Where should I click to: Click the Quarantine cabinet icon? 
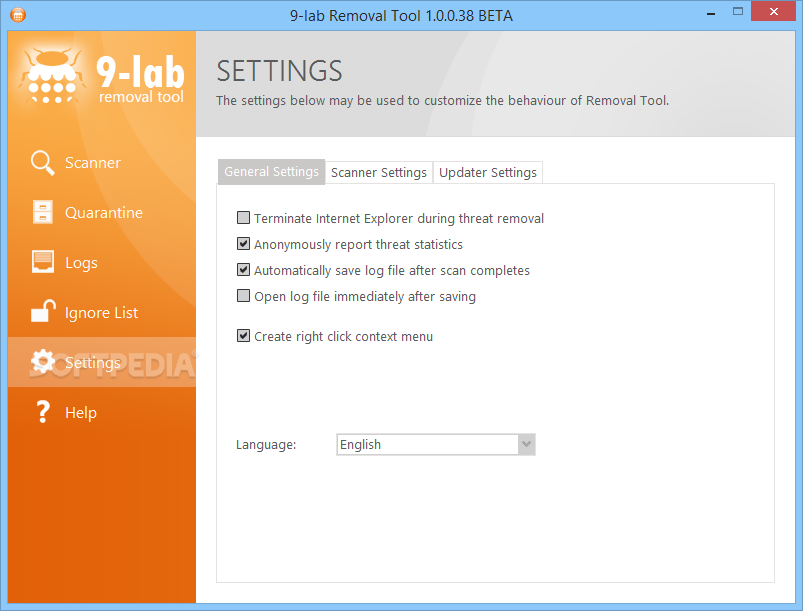click(x=43, y=212)
